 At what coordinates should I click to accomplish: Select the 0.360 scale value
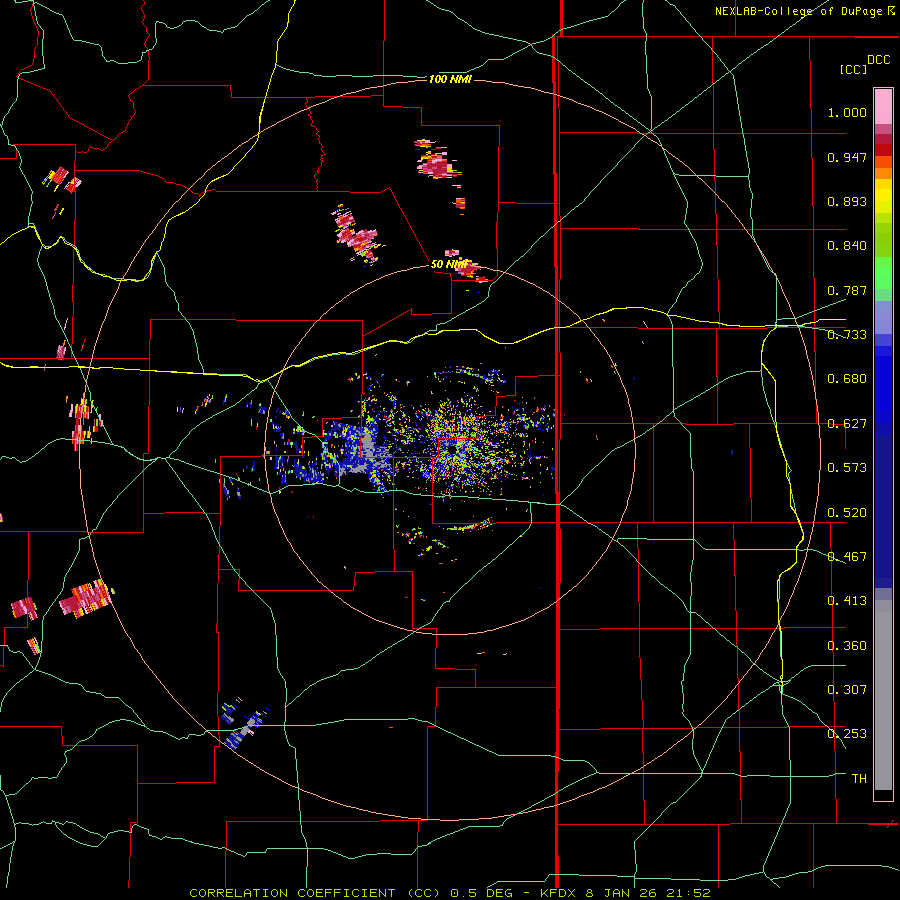pyautogui.click(x=847, y=646)
